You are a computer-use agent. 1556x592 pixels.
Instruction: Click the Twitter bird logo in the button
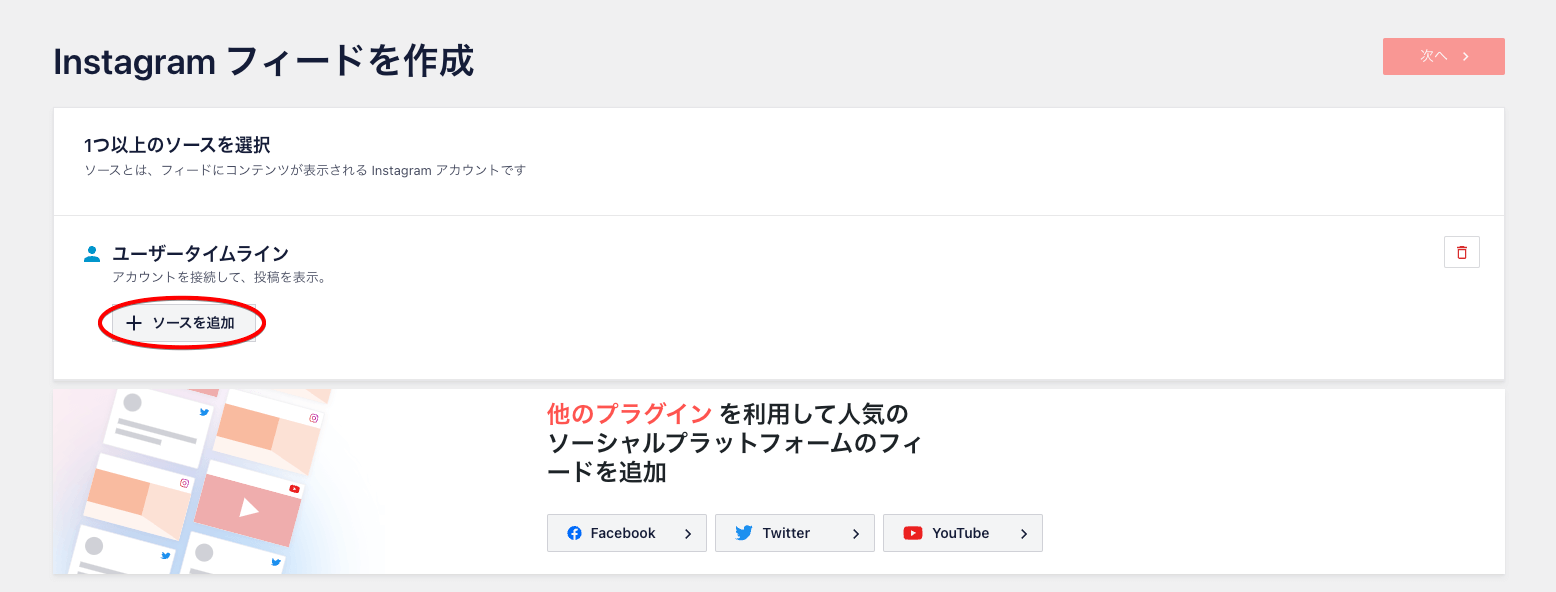click(743, 533)
